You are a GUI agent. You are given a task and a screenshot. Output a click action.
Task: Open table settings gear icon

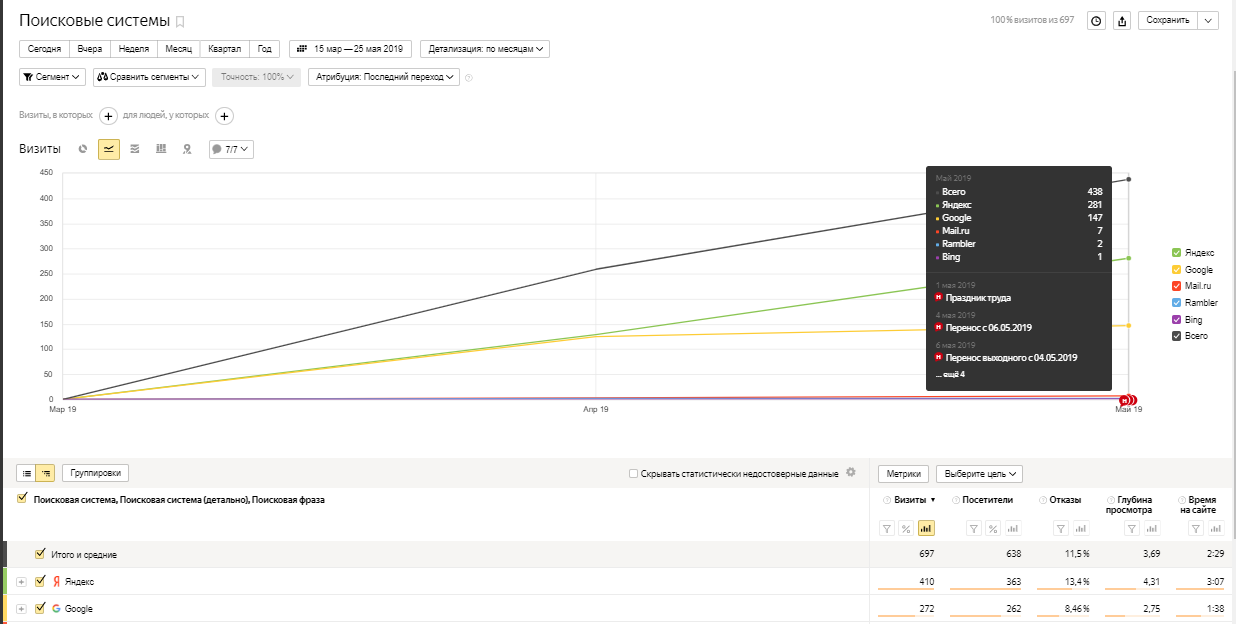click(x=851, y=473)
